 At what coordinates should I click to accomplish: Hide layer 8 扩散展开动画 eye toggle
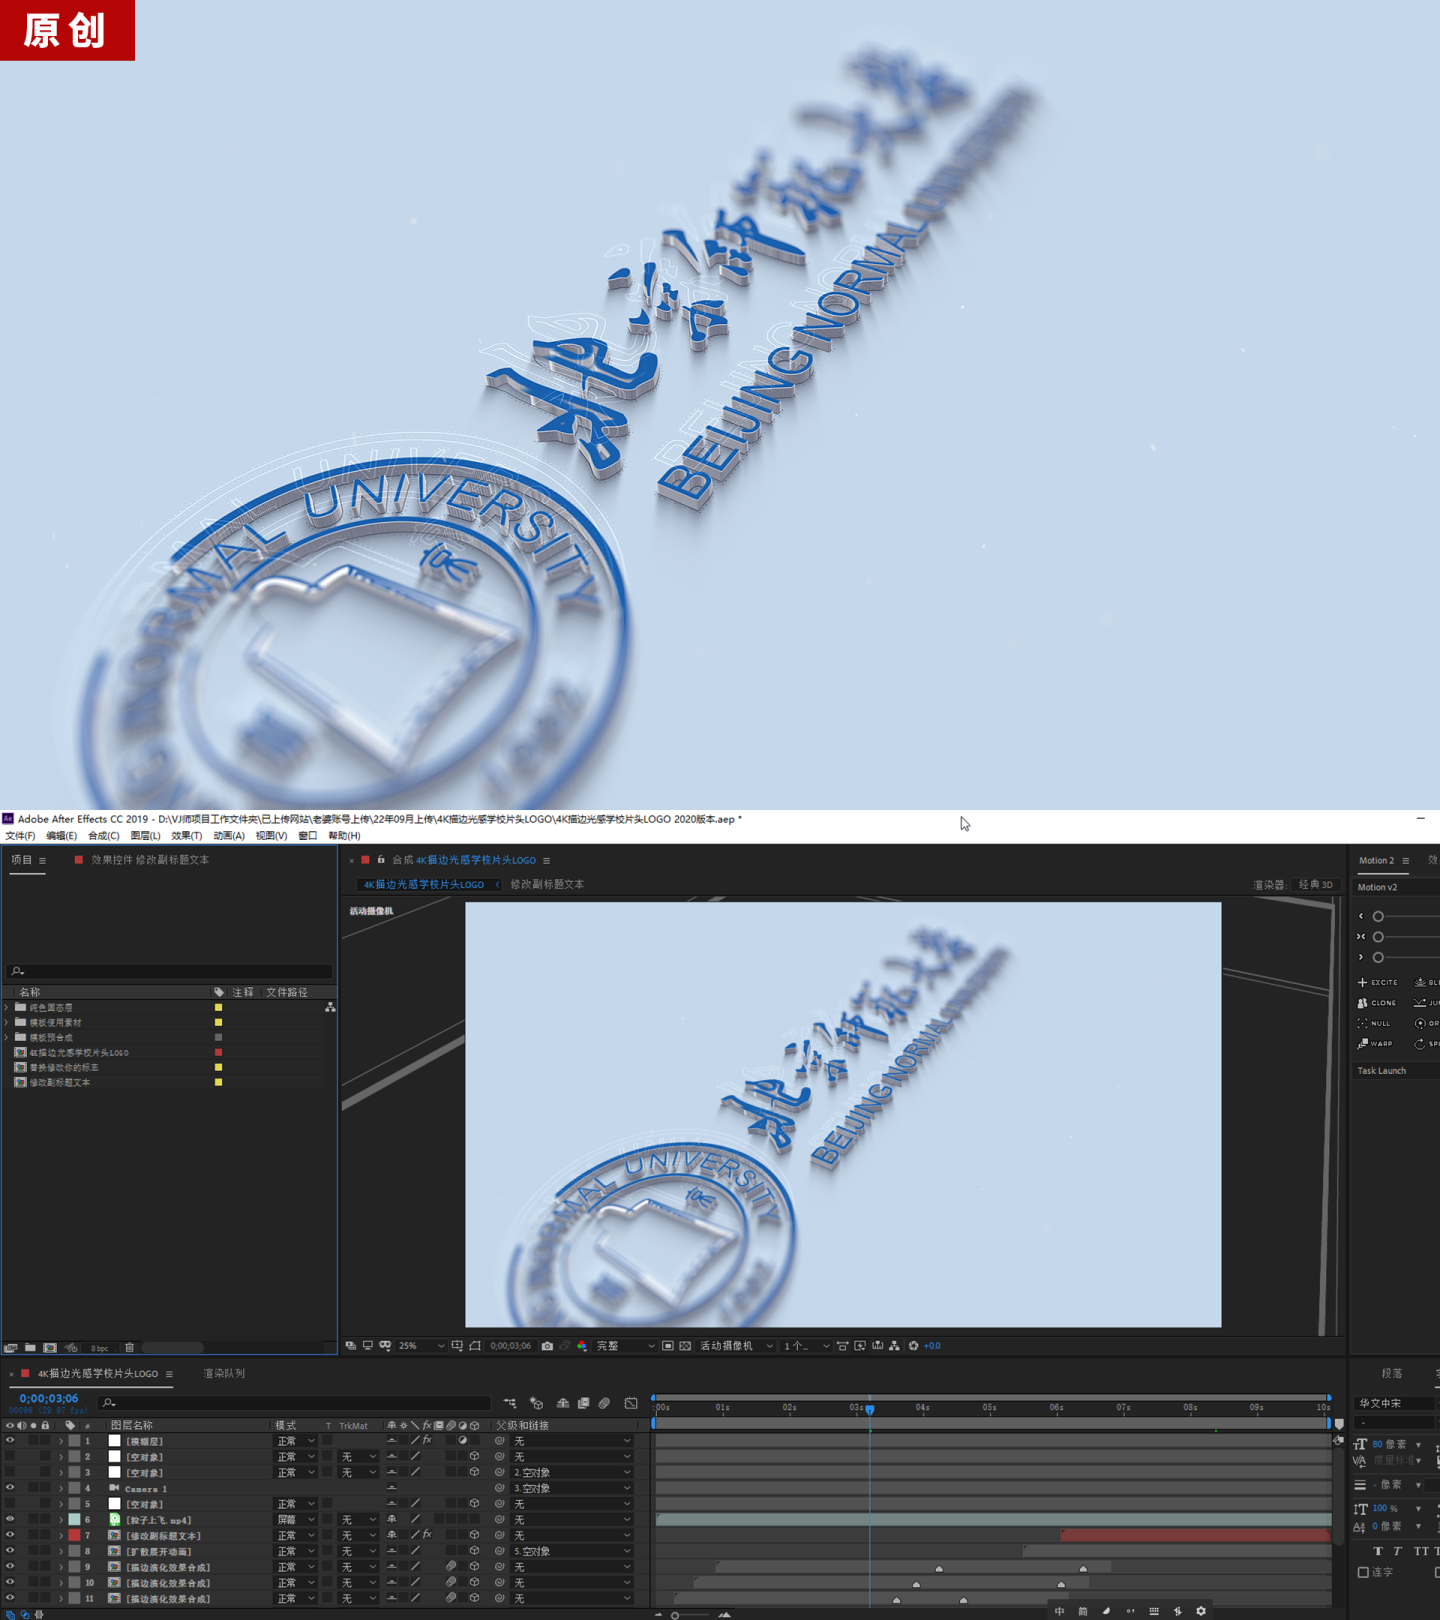tap(10, 1551)
